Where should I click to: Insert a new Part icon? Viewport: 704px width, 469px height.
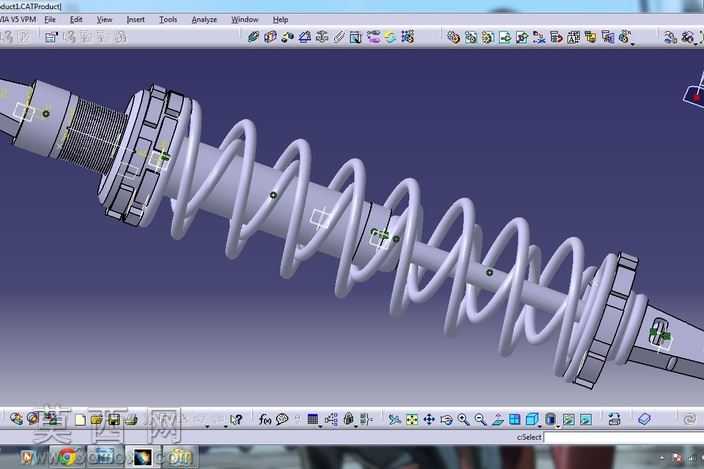pos(488,38)
